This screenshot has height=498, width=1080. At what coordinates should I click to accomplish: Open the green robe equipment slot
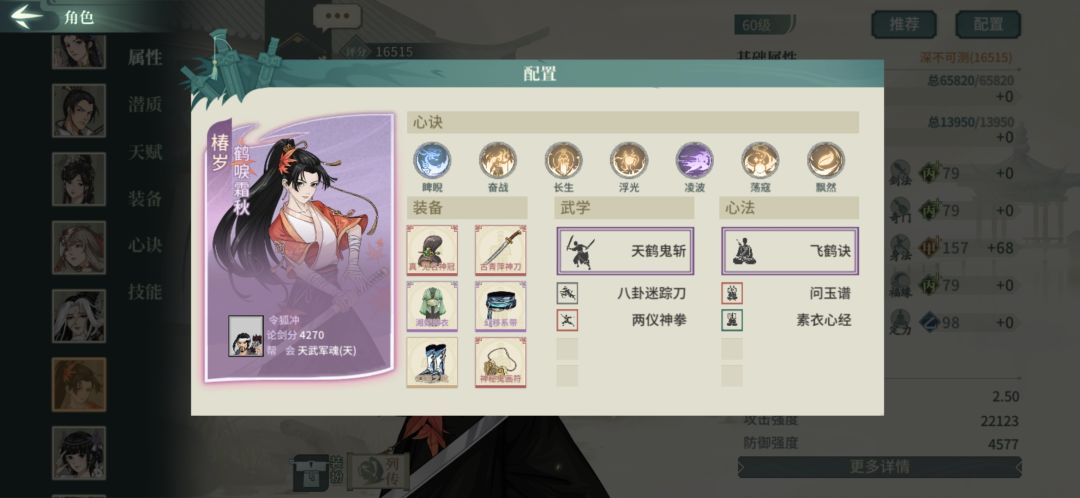click(x=432, y=307)
